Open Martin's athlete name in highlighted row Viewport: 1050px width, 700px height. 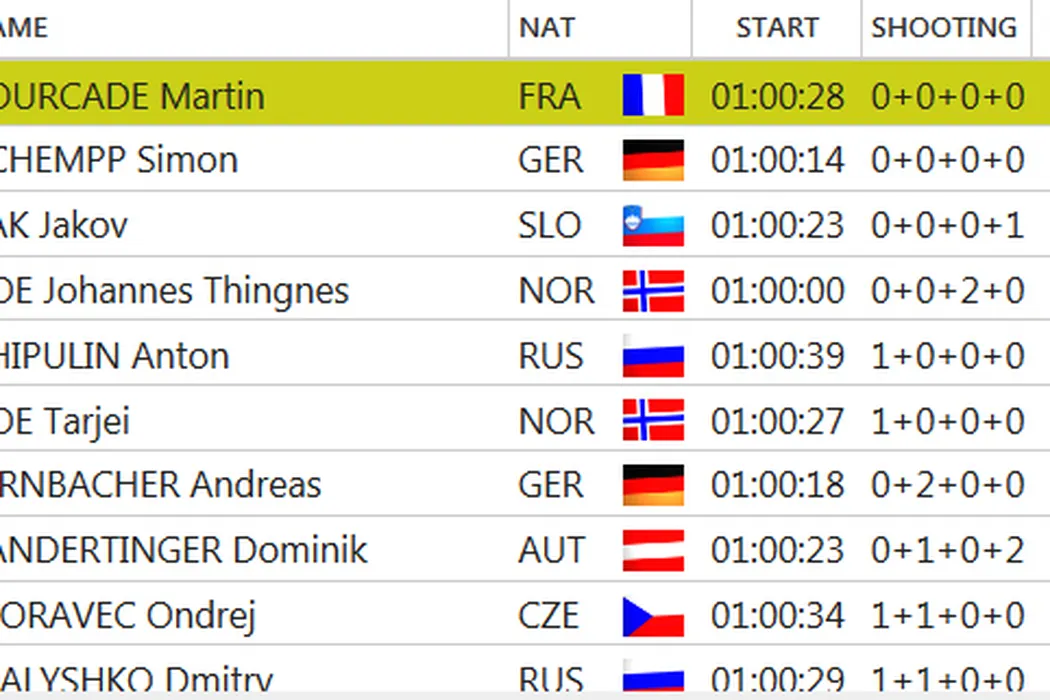point(132,97)
